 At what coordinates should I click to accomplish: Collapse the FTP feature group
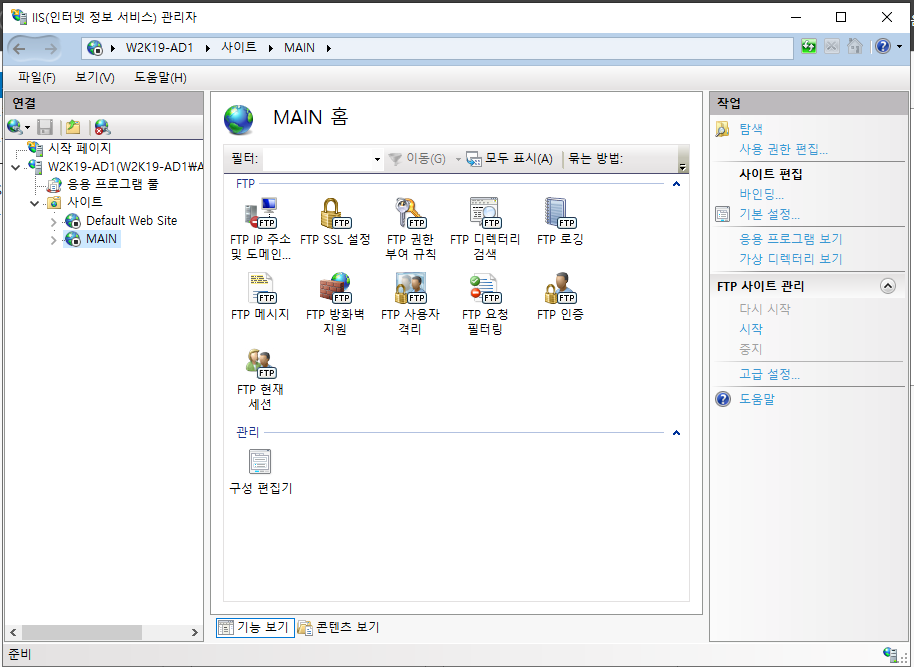tap(676, 184)
